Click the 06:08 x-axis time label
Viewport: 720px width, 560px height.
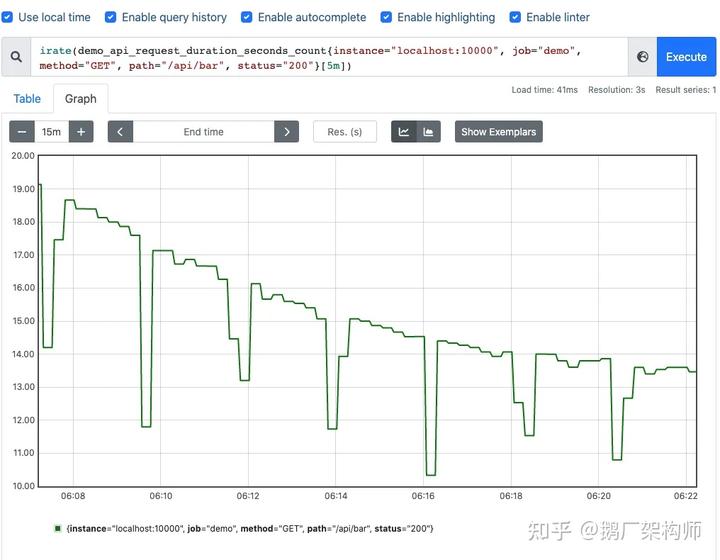click(x=73, y=496)
